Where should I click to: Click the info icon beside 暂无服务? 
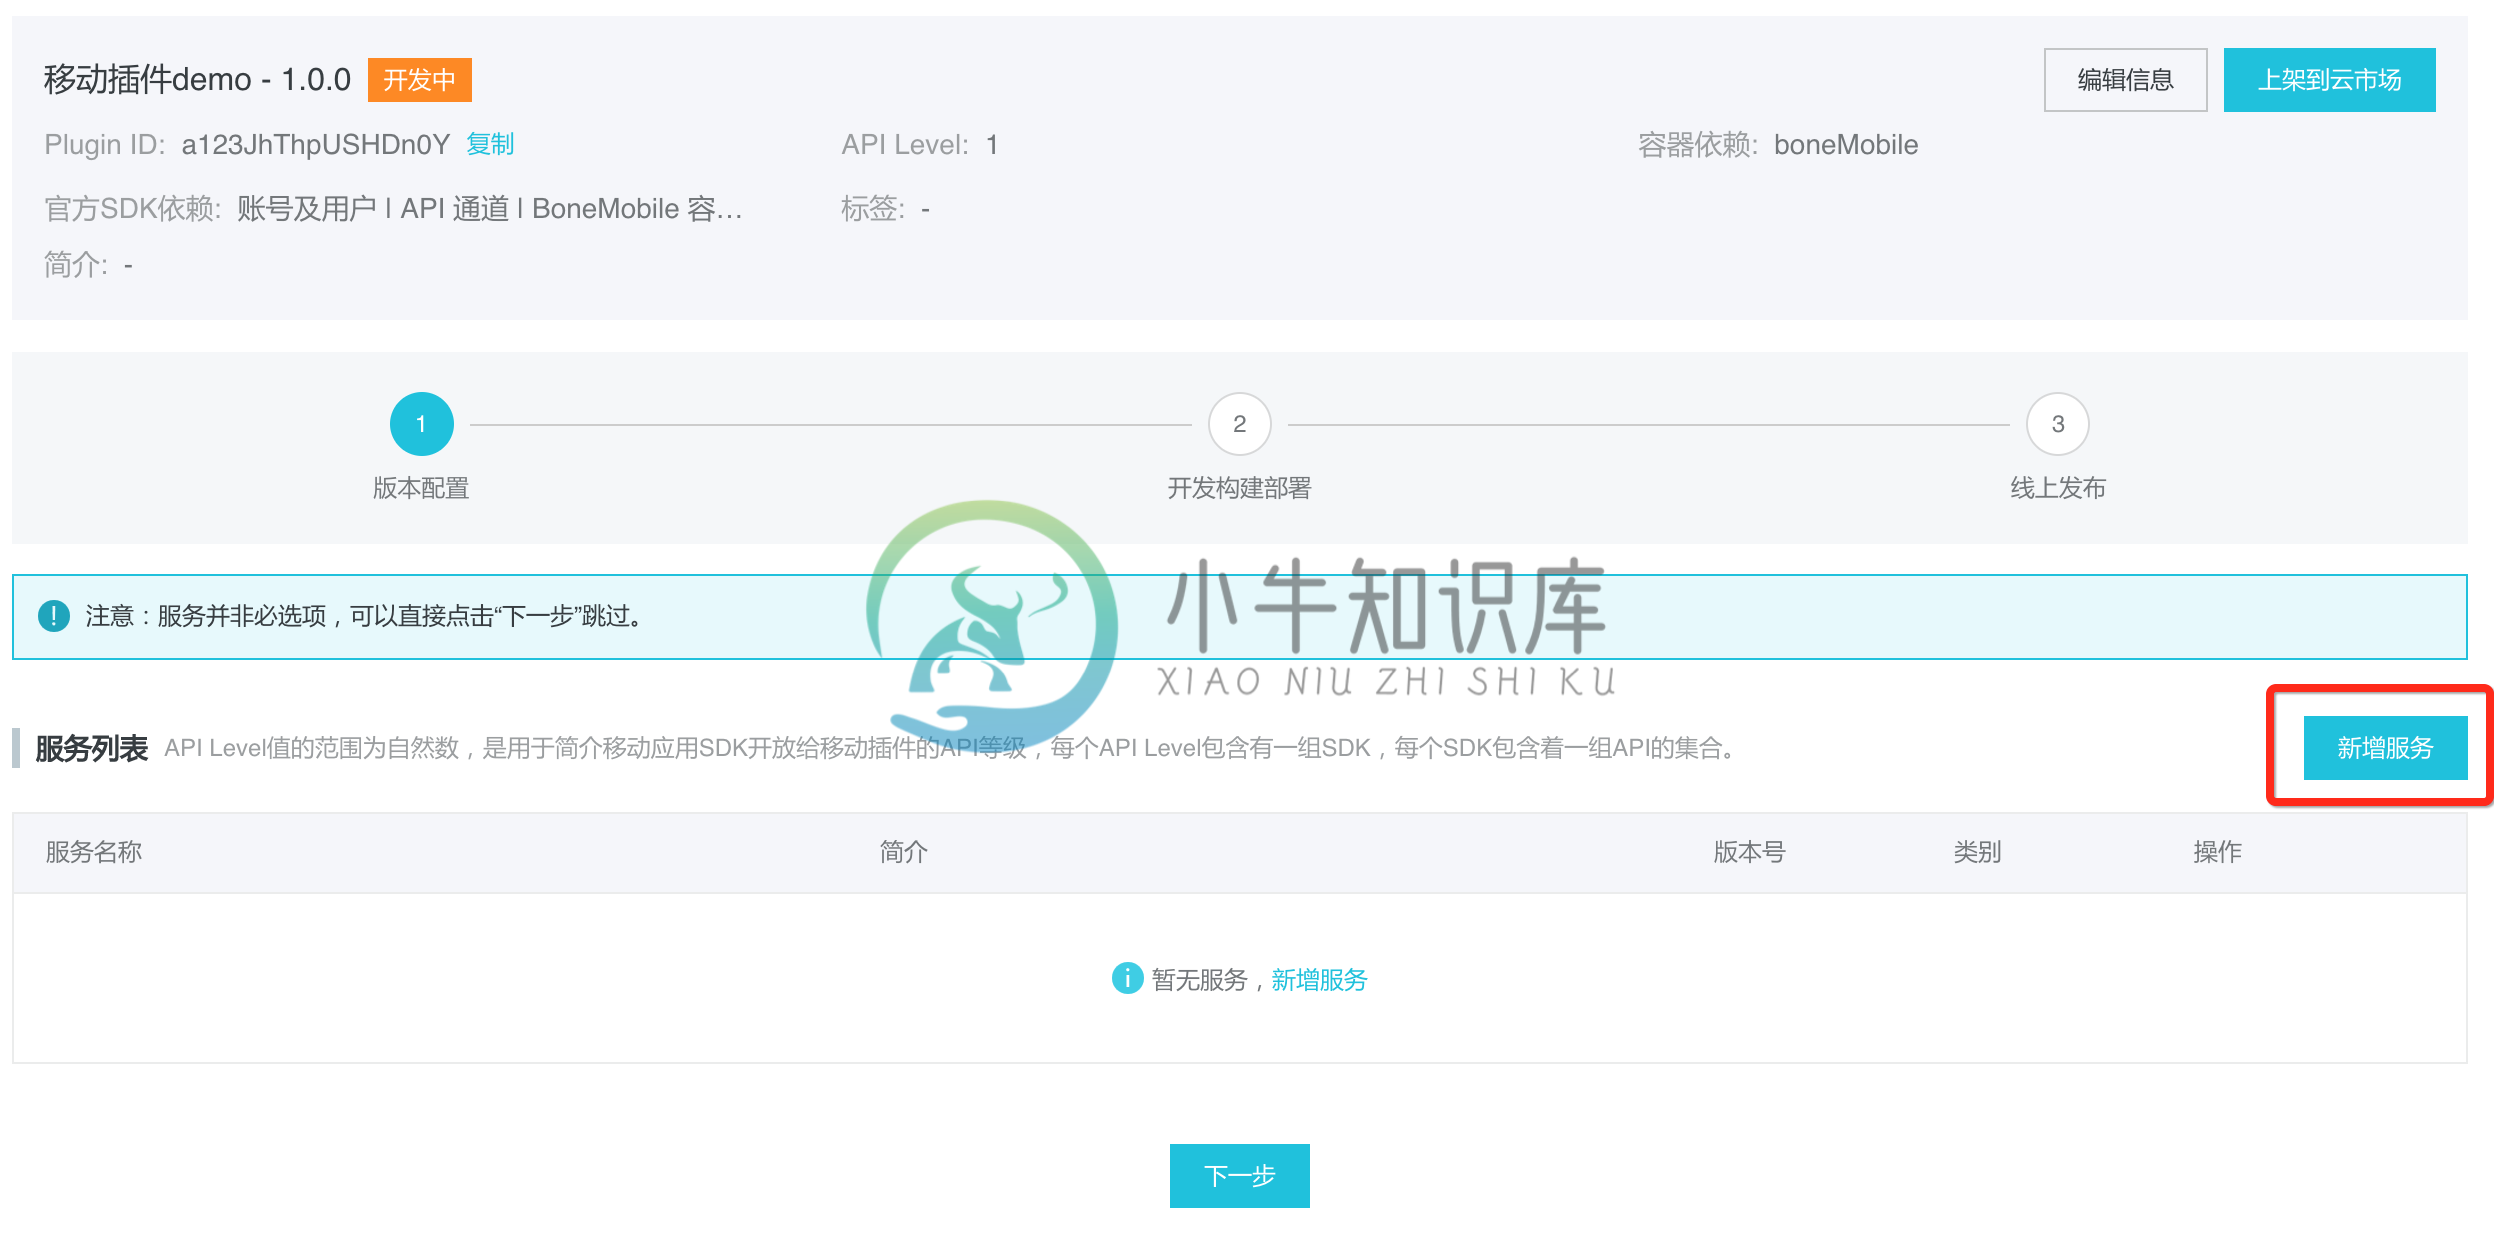pyautogui.click(x=1127, y=978)
